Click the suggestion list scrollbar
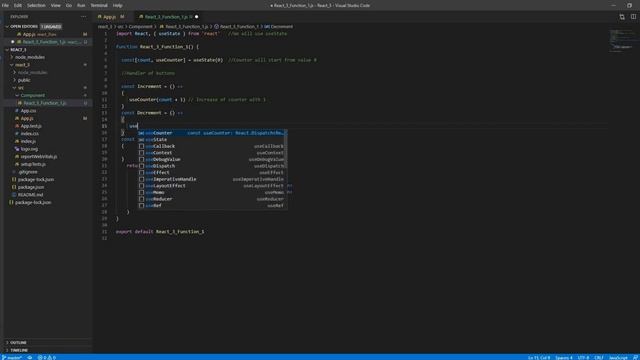Screen dimensions: 640x360 pos(286,149)
